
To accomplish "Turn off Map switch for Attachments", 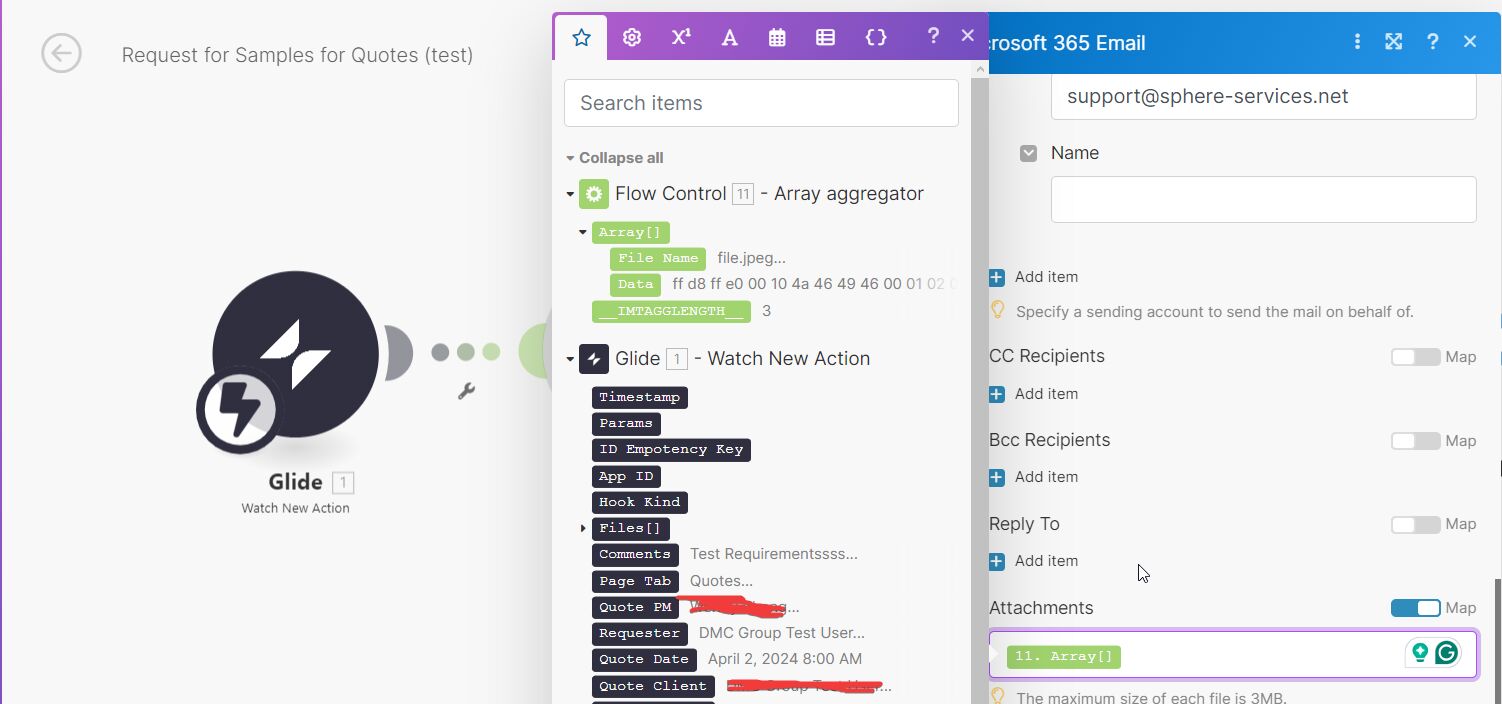I will point(1415,608).
